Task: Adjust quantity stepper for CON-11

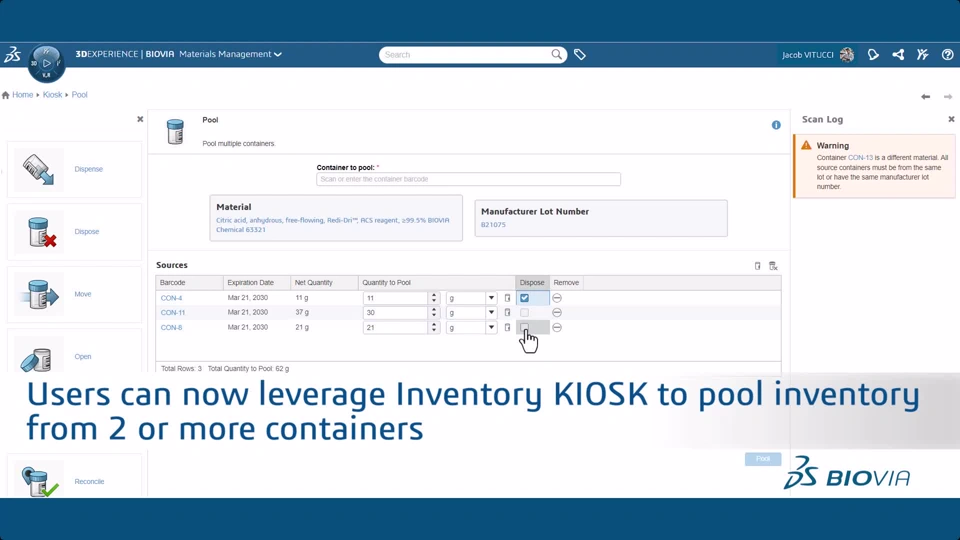Action: (434, 313)
